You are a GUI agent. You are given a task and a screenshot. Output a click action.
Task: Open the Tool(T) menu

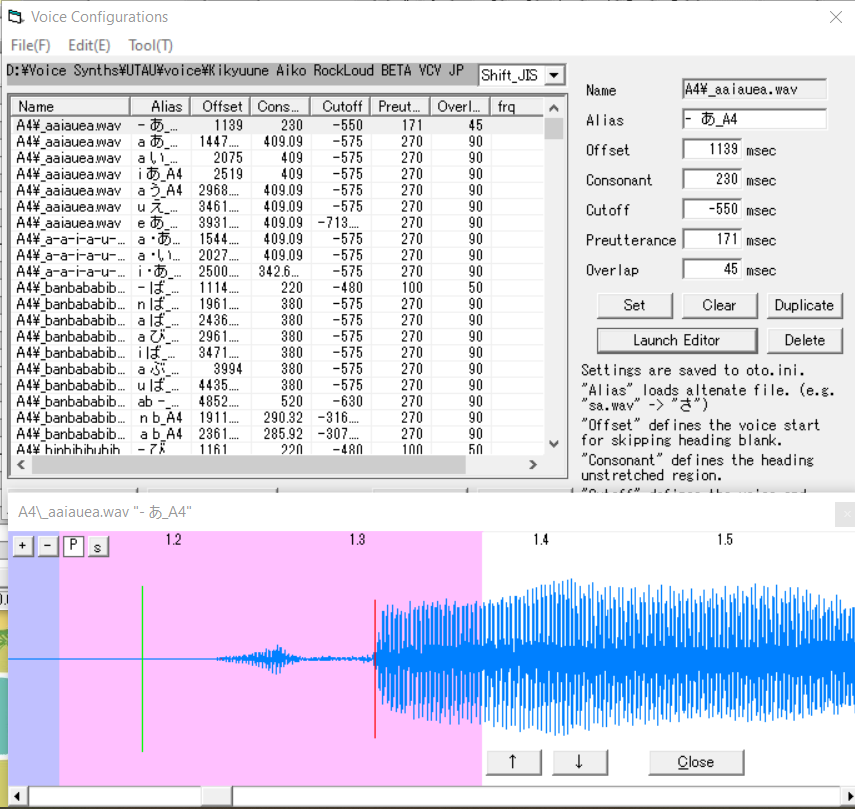click(x=150, y=45)
